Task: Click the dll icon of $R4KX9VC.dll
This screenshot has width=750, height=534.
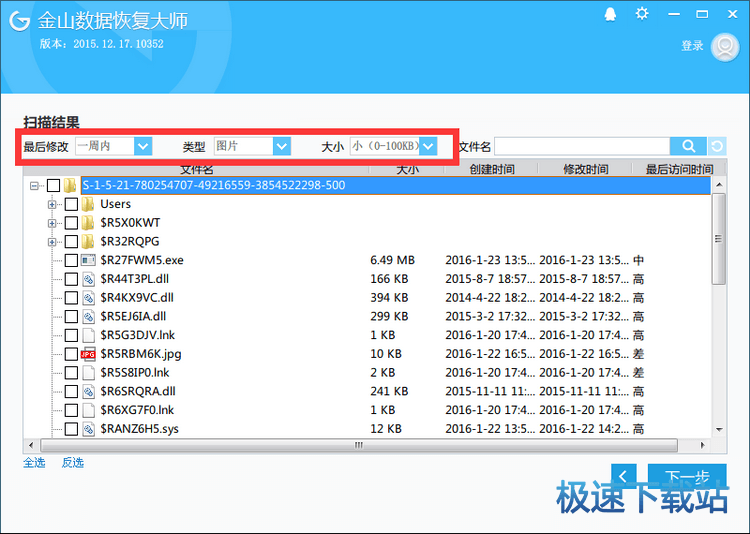Action: tap(88, 298)
